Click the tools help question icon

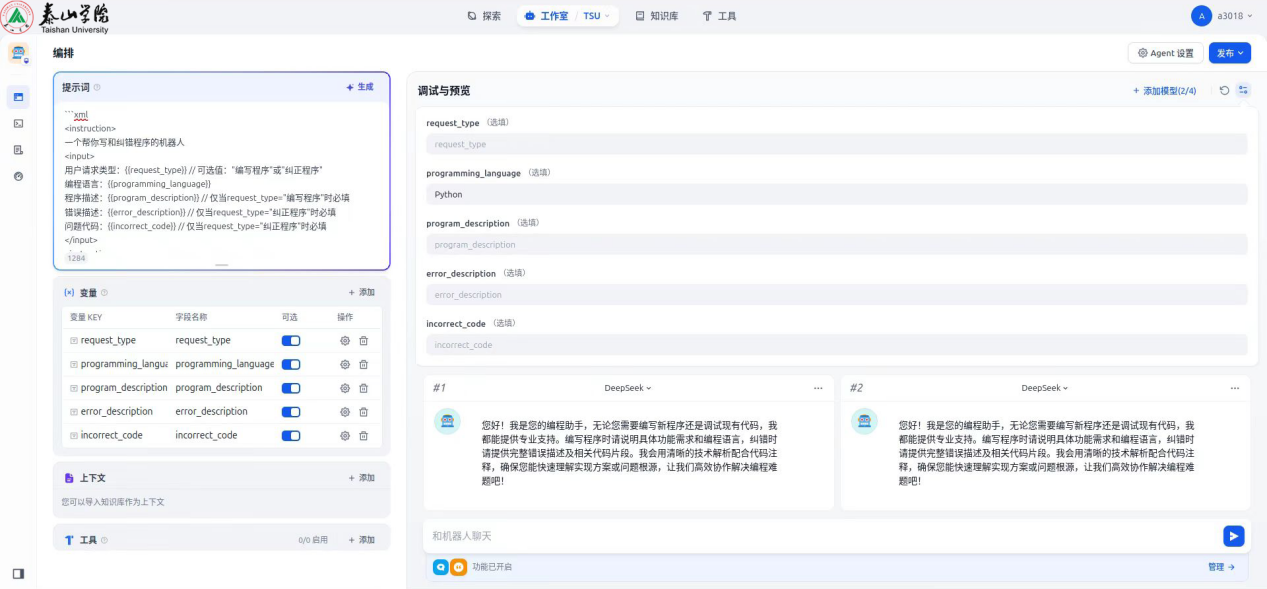104,540
